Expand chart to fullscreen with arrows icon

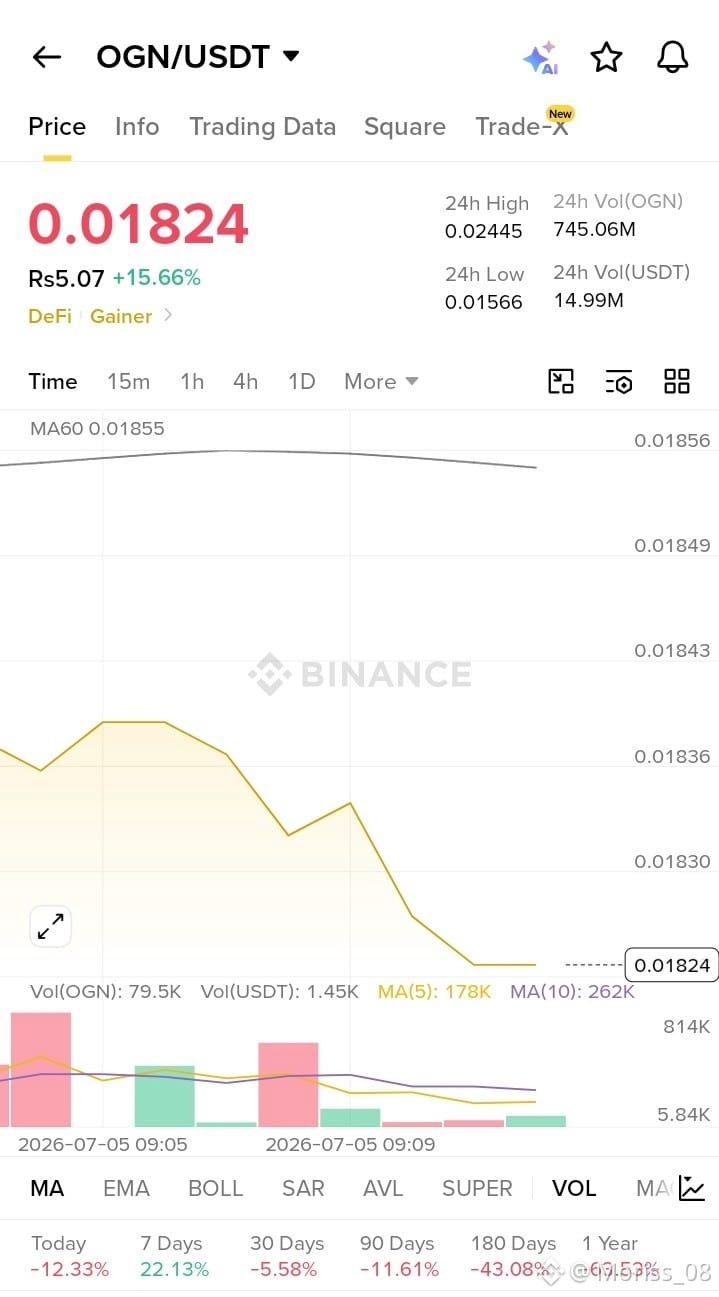tap(50, 927)
